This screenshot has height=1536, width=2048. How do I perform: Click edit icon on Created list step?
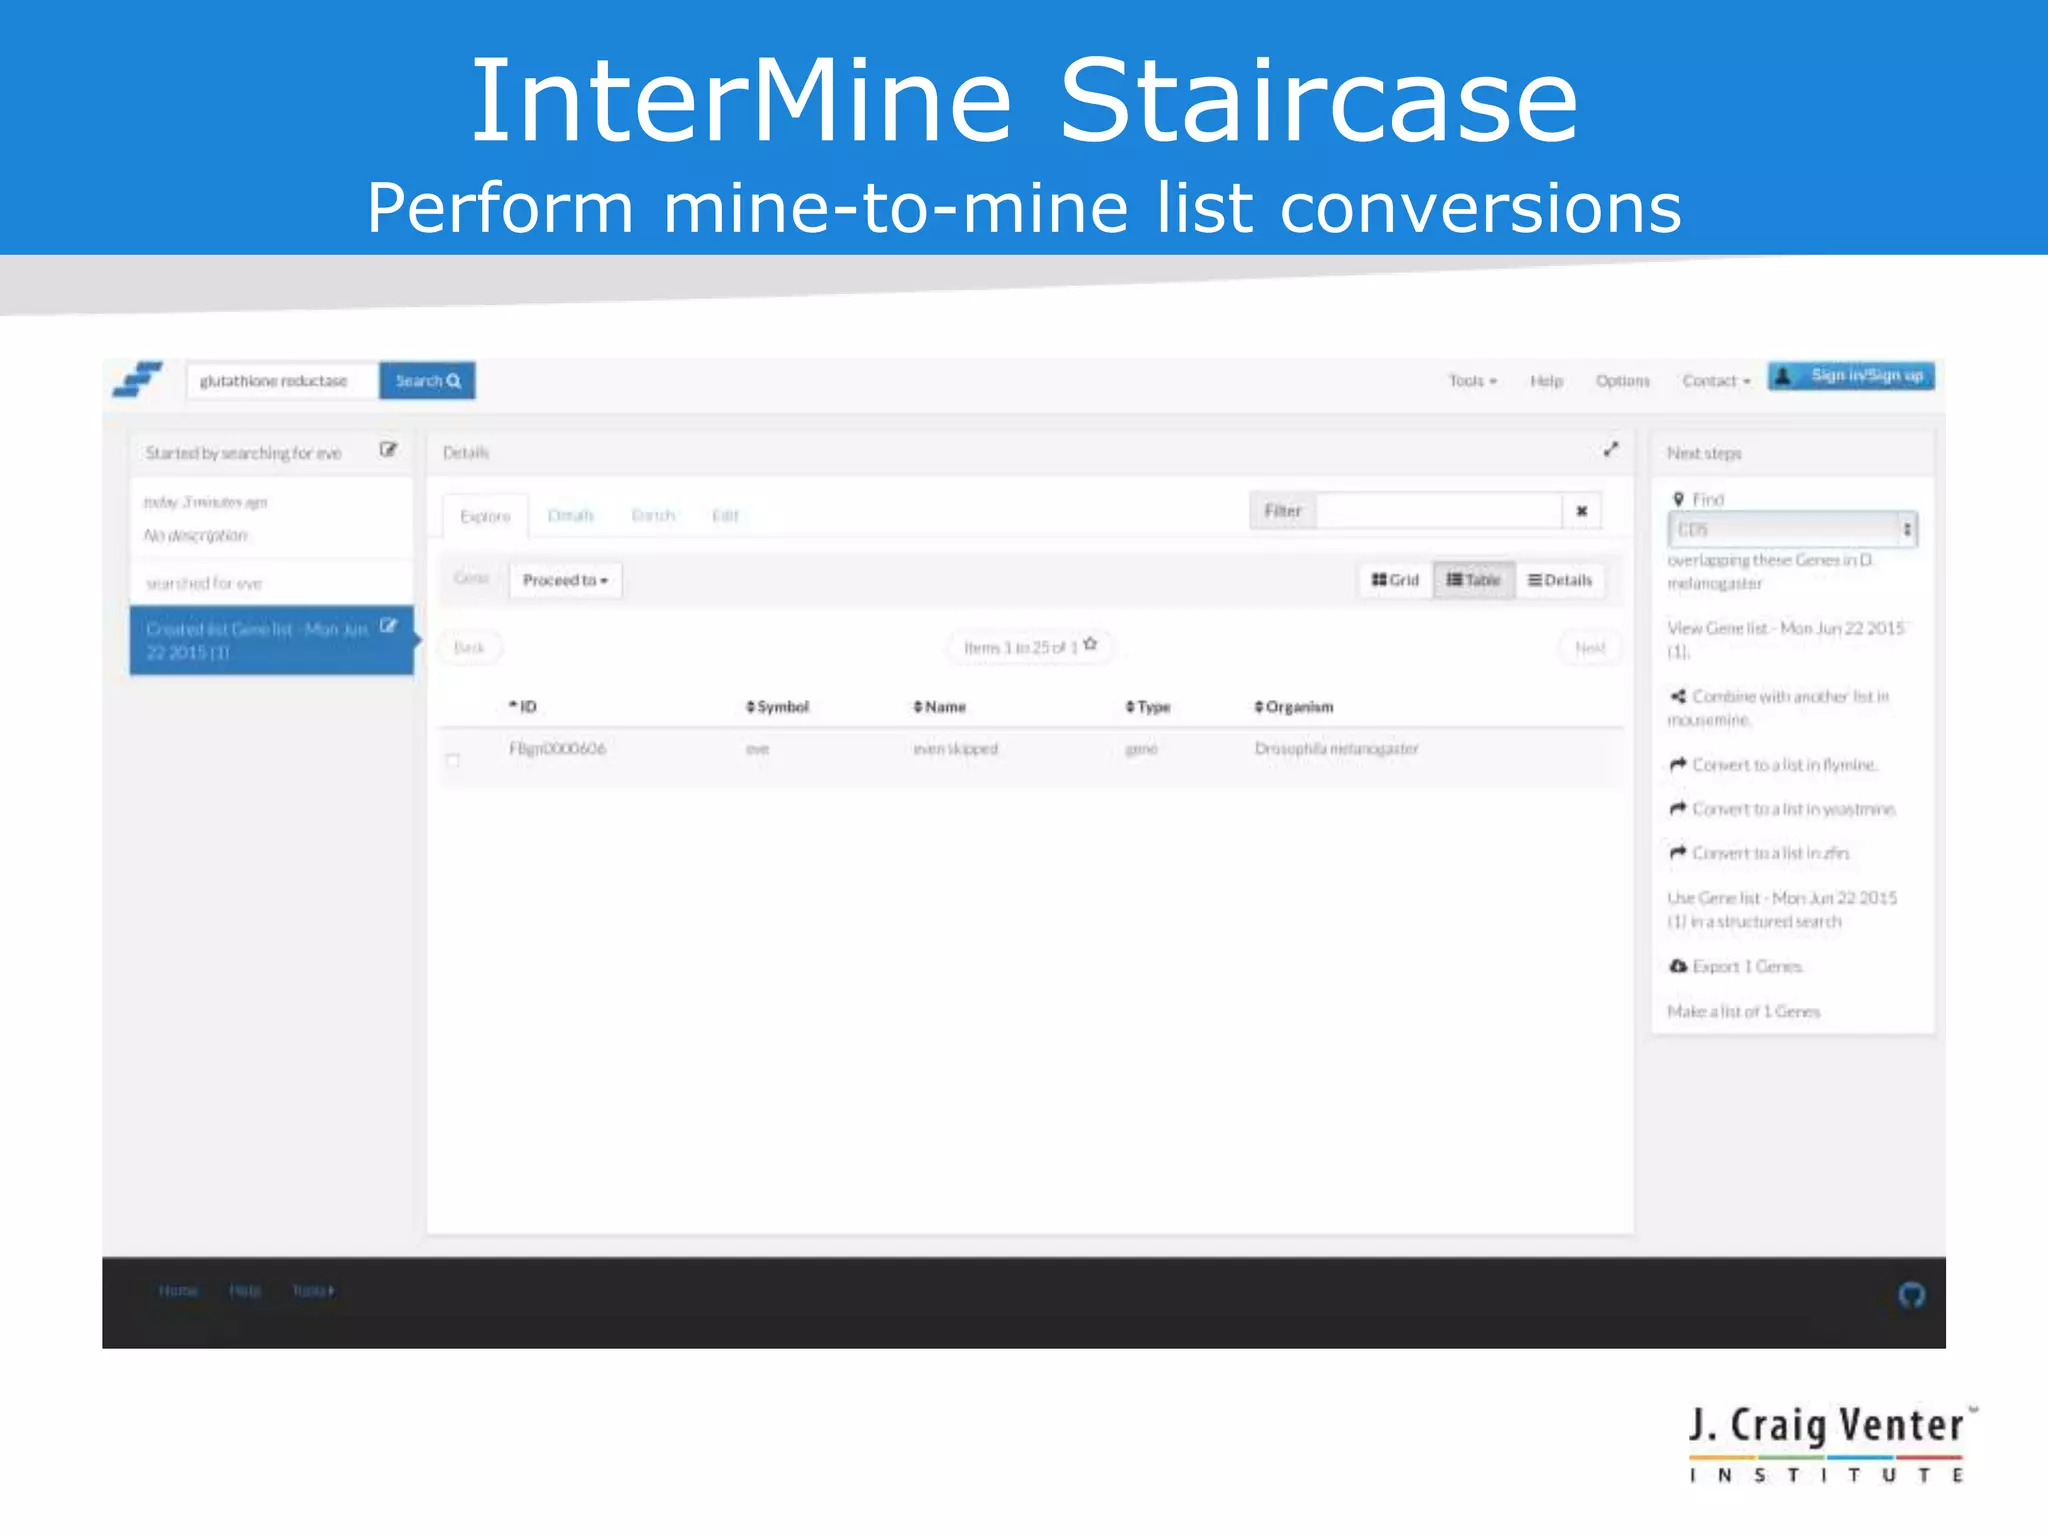pyautogui.click(x=388, y=627)
